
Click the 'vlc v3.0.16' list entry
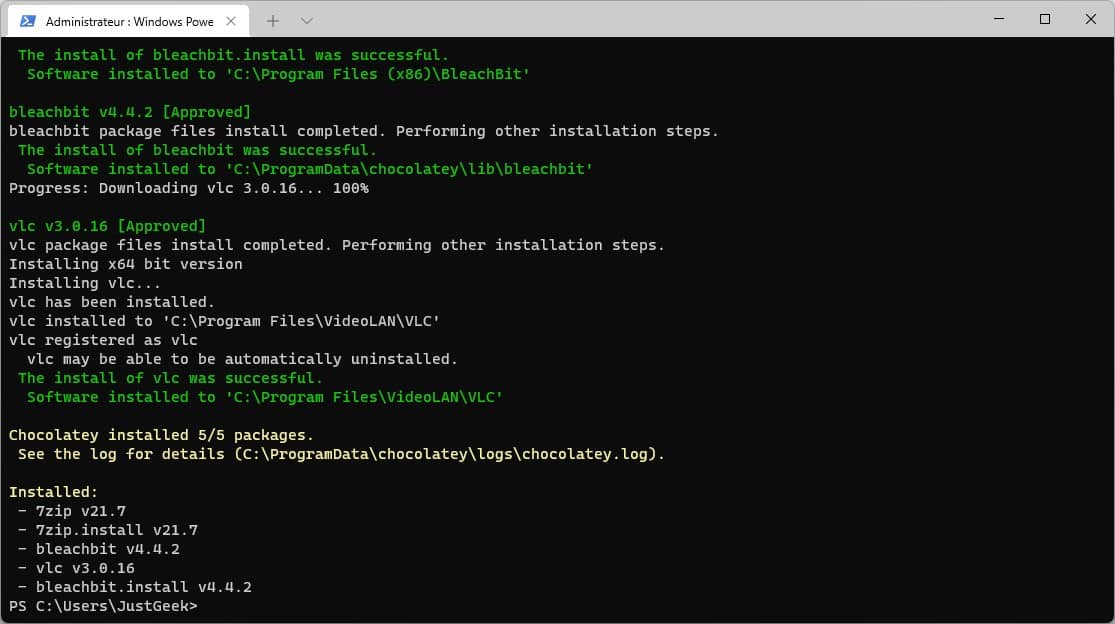[x=76, y=569]
